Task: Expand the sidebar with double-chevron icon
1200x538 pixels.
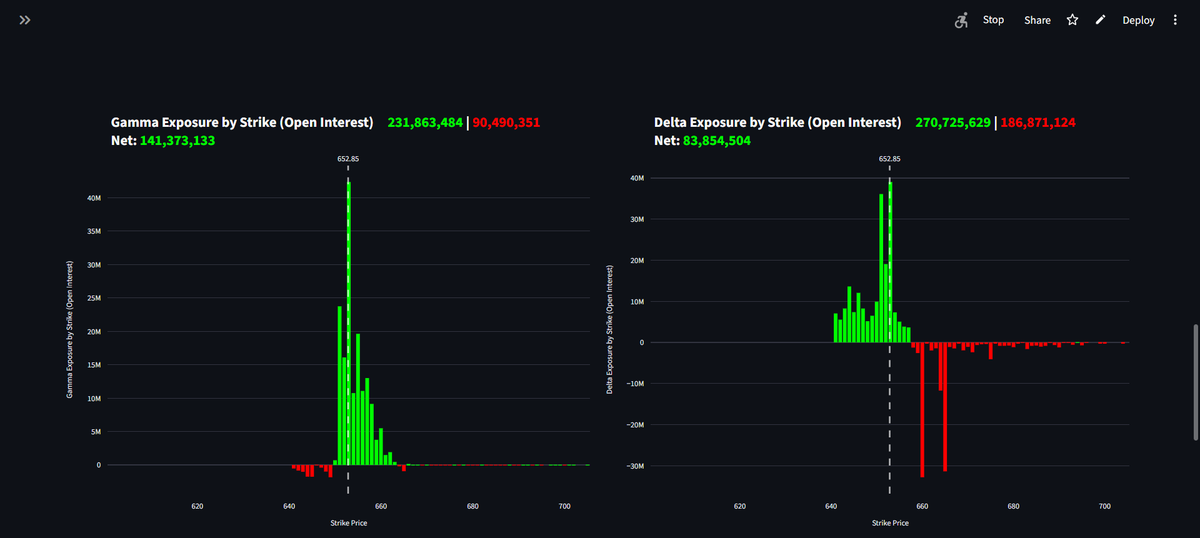Action: coord(25,20)
